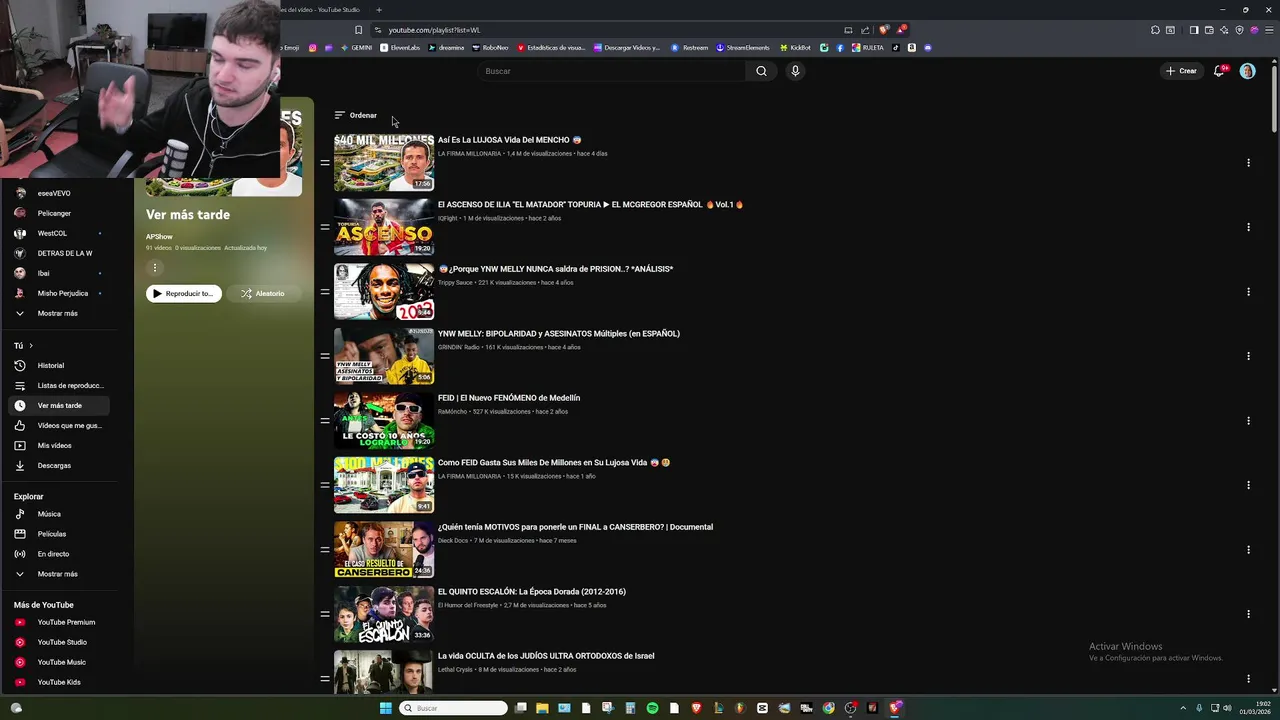
Task: Open the Dieck Docs channel link
Action: pos(453,541)
